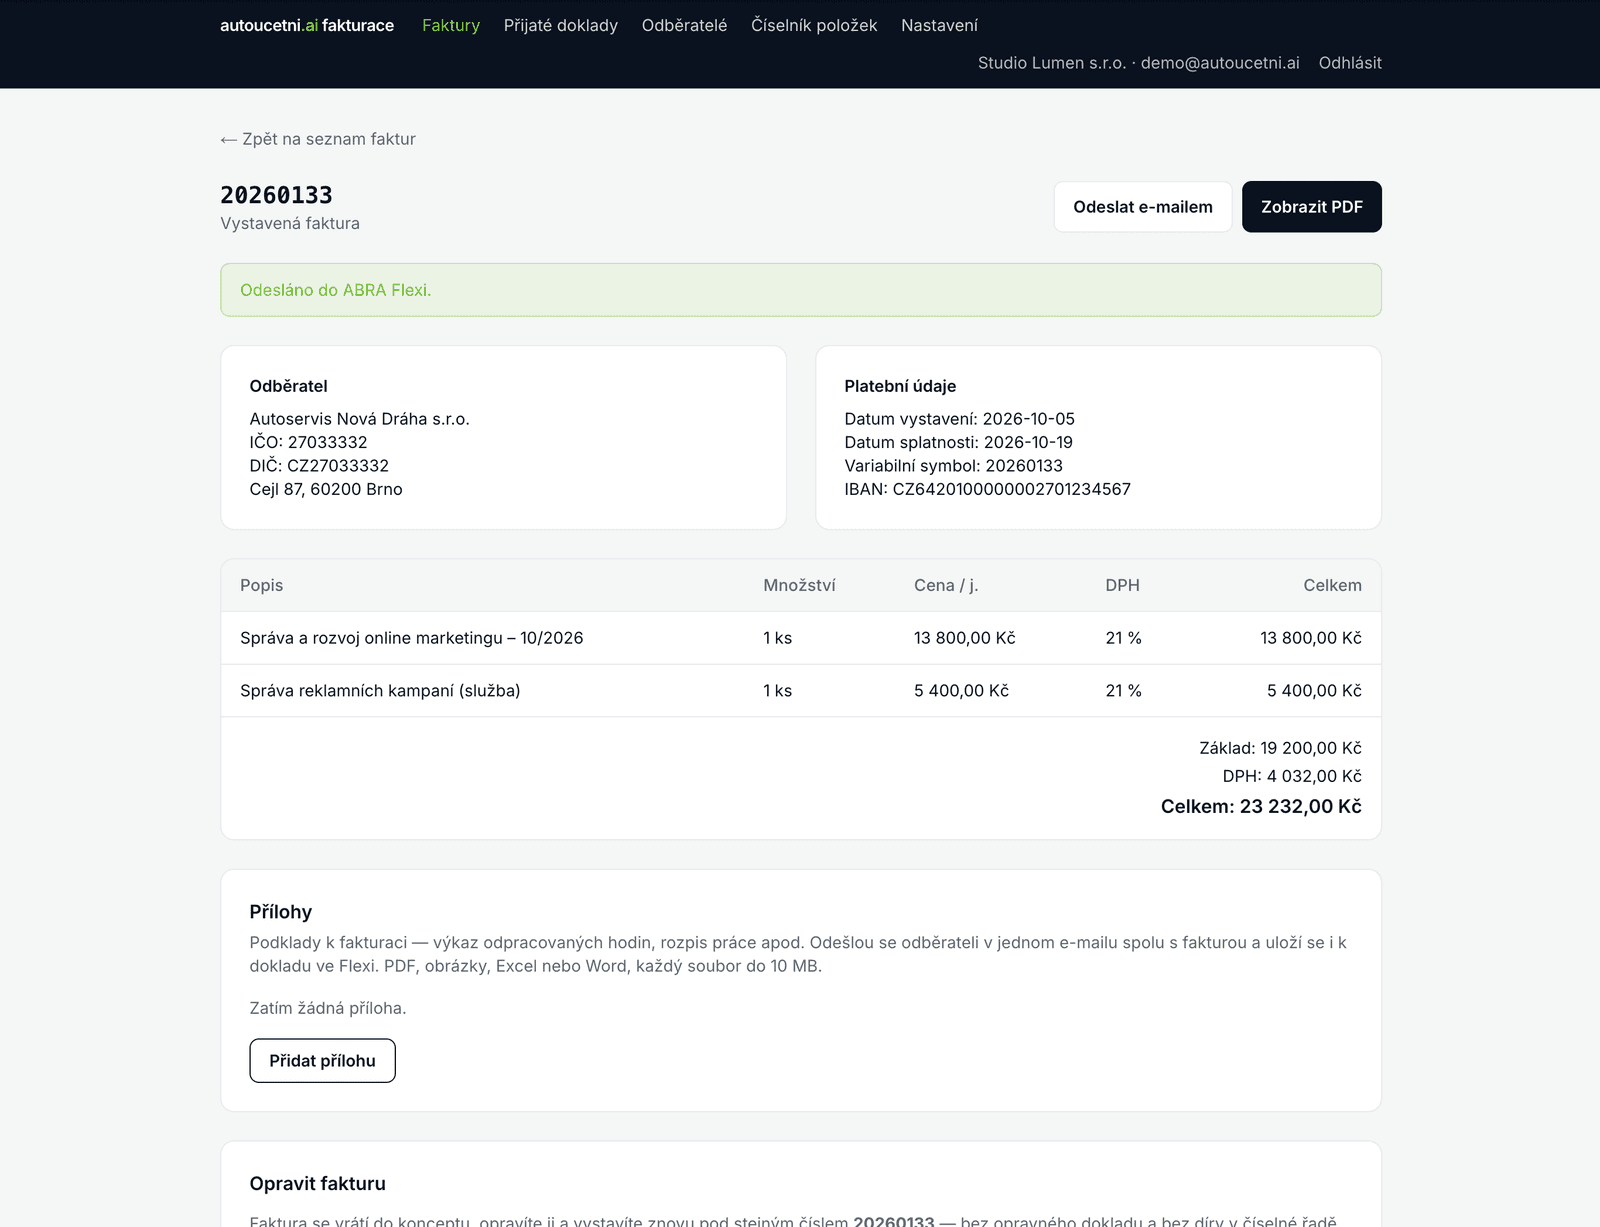Click the Opravit fakturu section heading
Screen dimensions: 1600x1227
pos(318,1184)
